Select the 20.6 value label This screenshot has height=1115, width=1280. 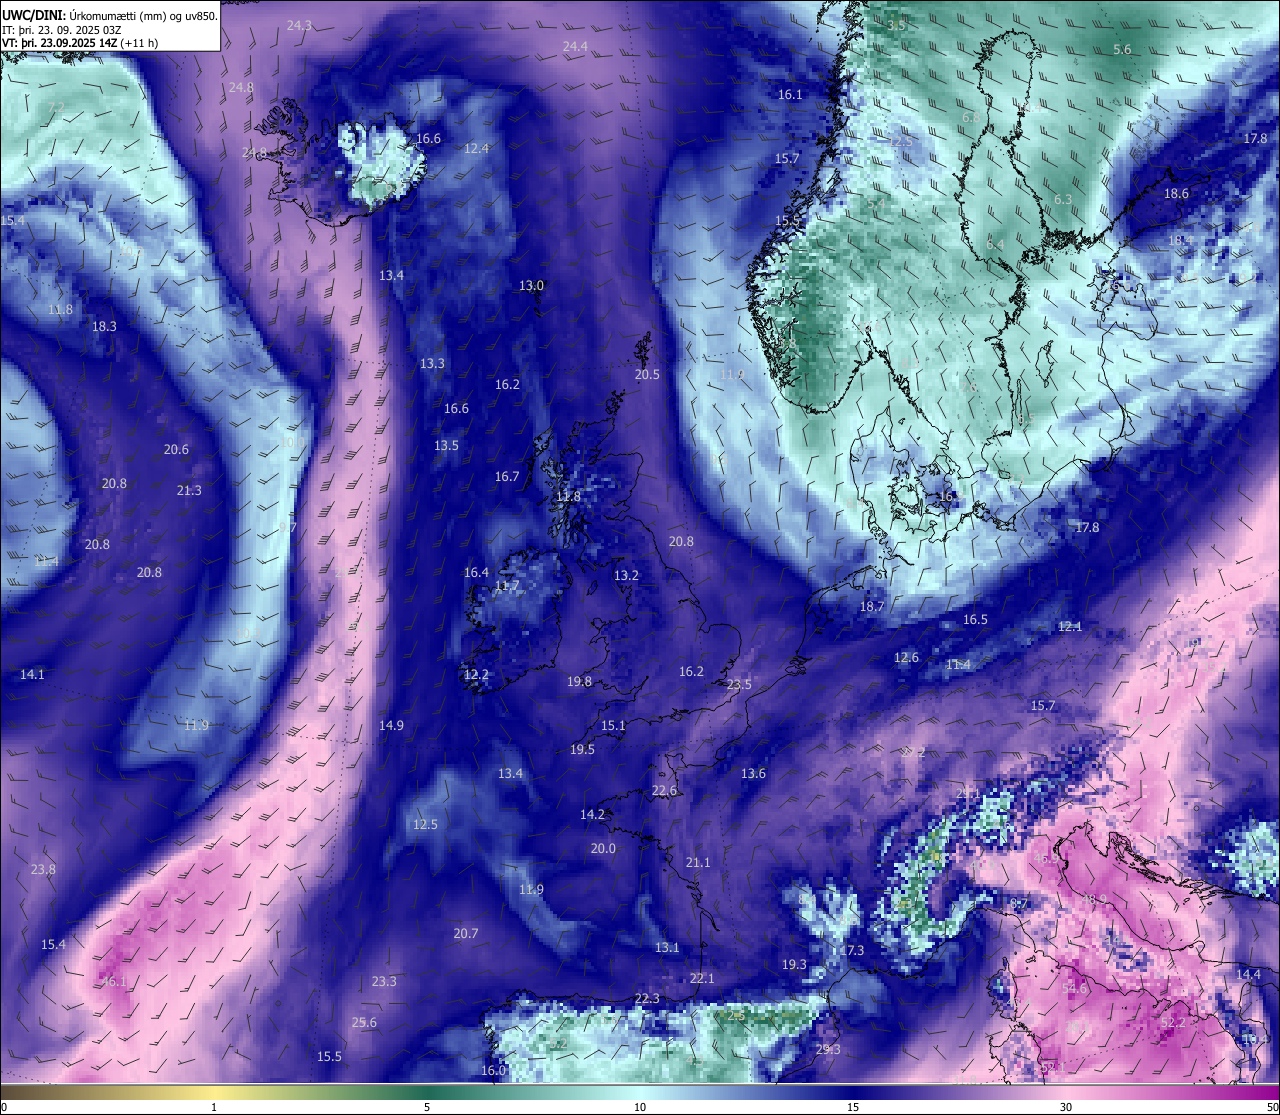click(176, 449)
